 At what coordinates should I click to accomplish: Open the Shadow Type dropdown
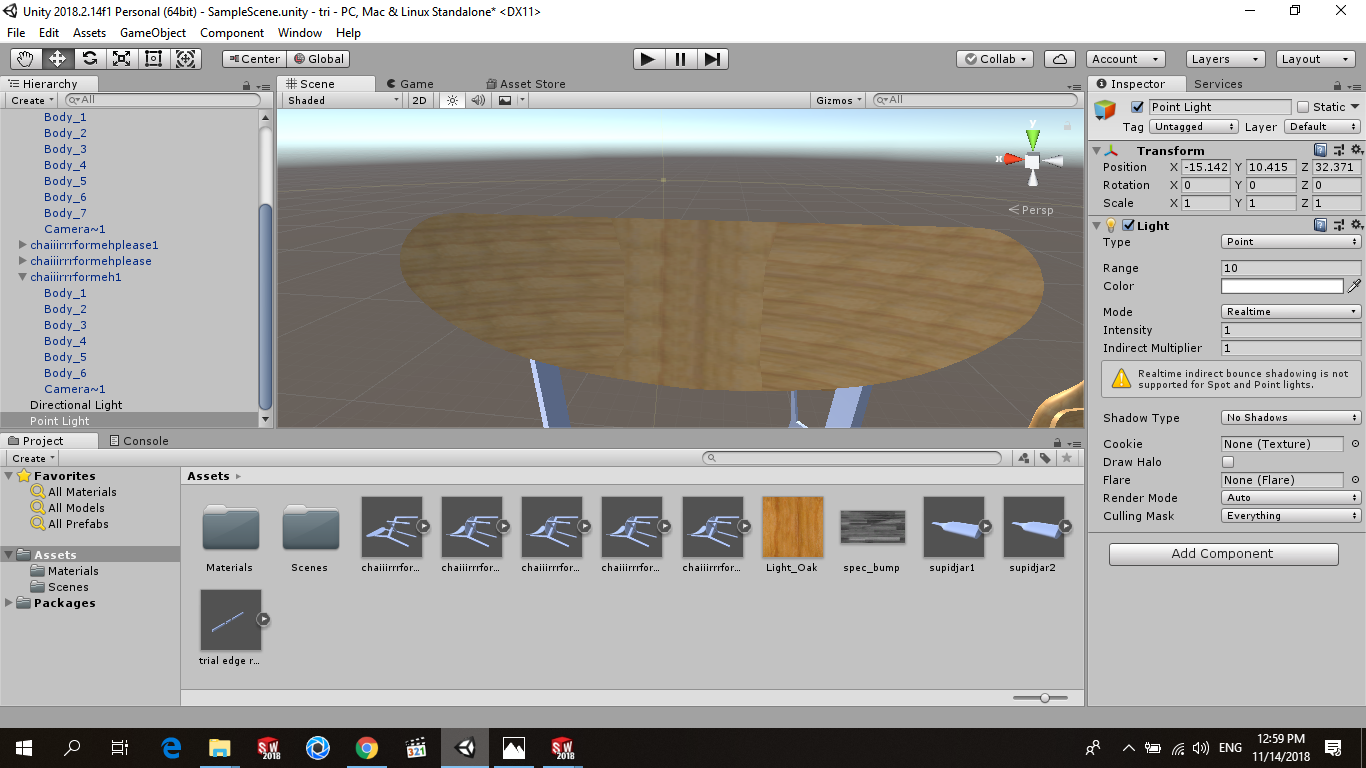pyautogui.click(x=1291, y=418)
